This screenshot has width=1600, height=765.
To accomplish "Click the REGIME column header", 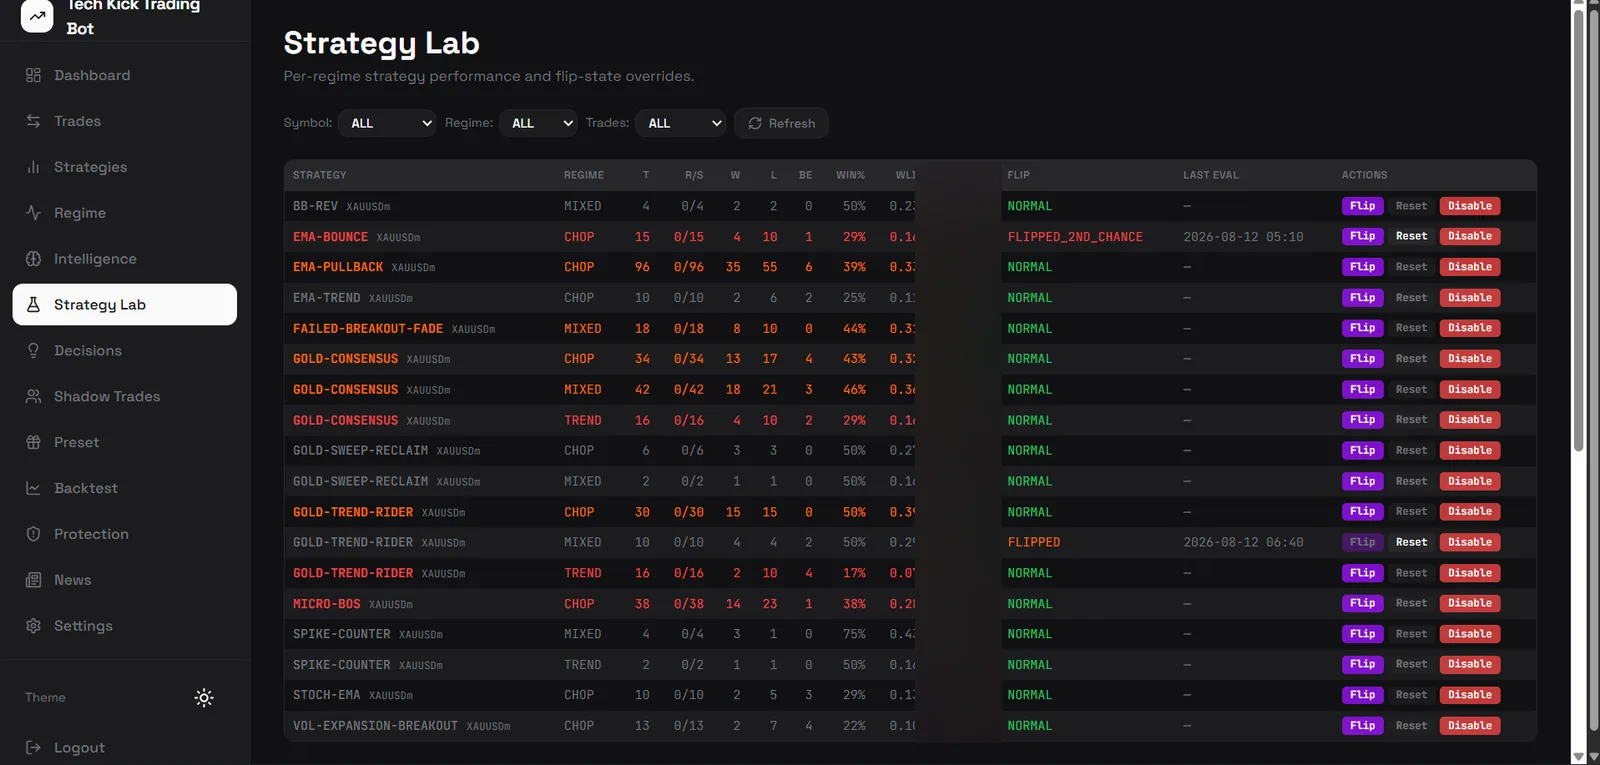I will click(x=584, y=175).
